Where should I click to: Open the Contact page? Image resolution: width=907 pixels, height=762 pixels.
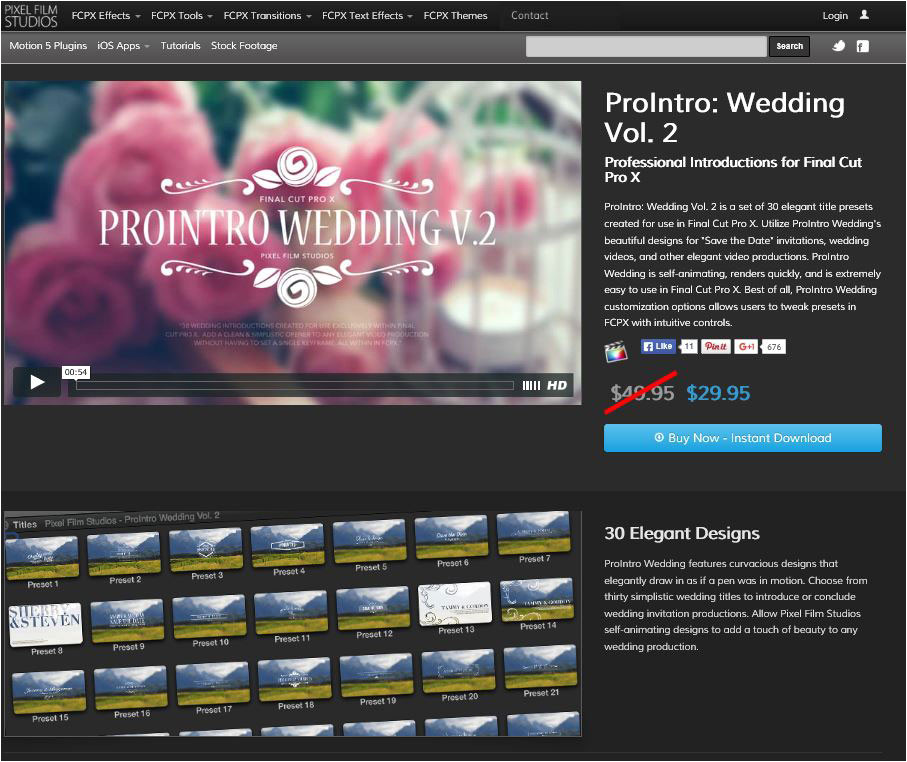(529, 16)
